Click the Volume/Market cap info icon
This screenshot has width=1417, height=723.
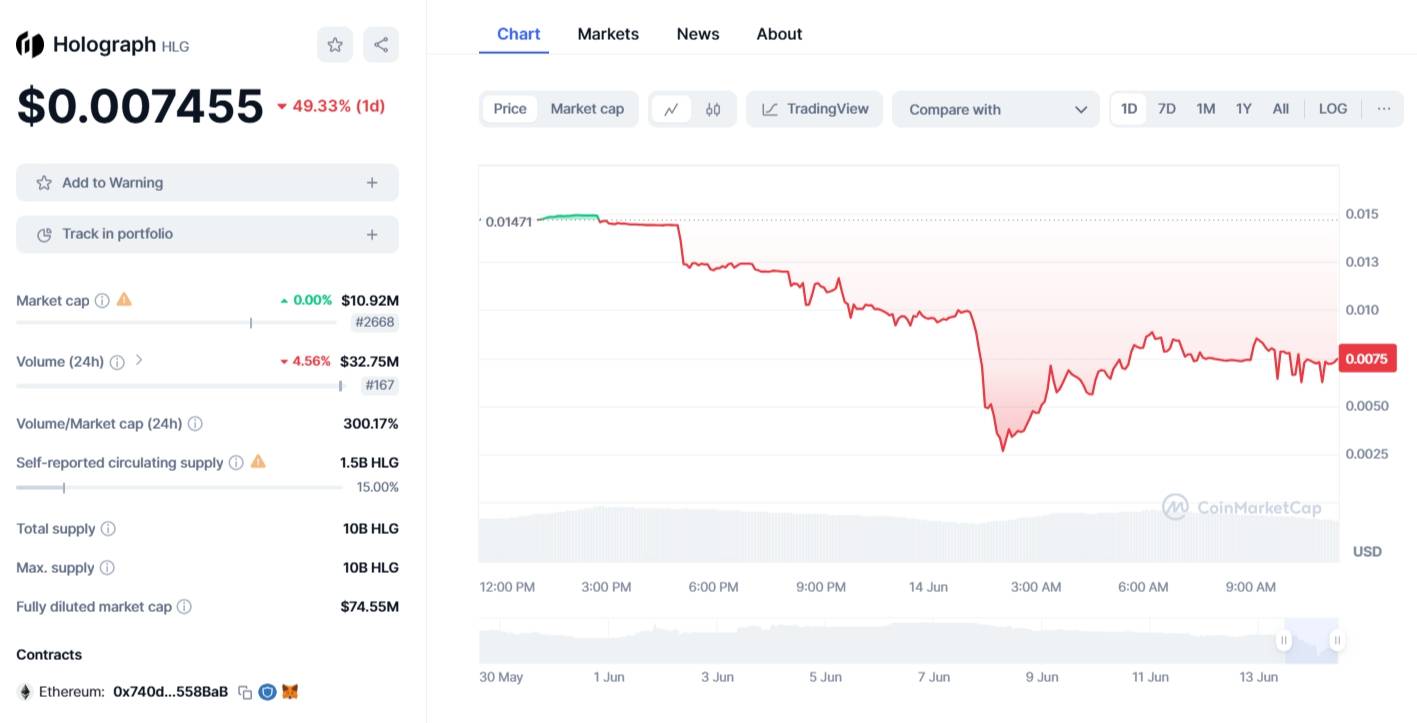[195, 424]
